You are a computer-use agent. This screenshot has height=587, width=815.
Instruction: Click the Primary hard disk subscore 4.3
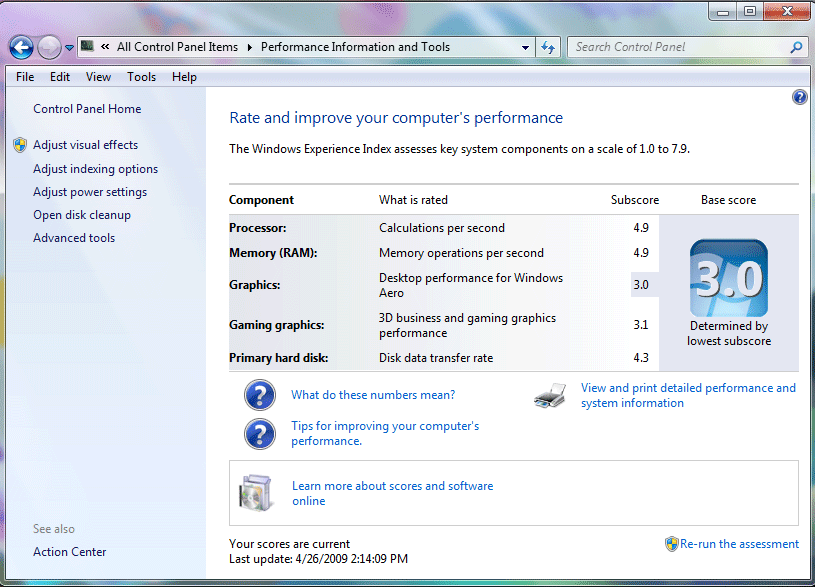[641, 358]
